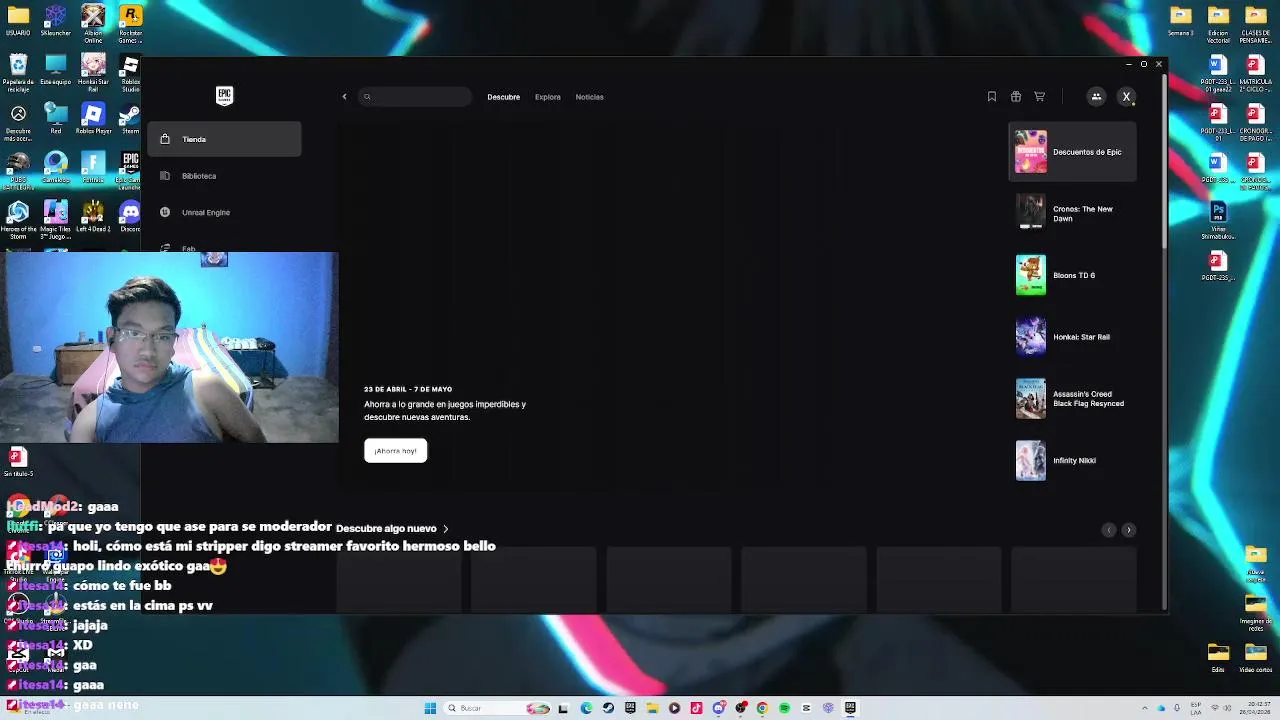Open the account profile X avatar
The width and height of the screenshot is (1280, 720).
coord(1126,97)
